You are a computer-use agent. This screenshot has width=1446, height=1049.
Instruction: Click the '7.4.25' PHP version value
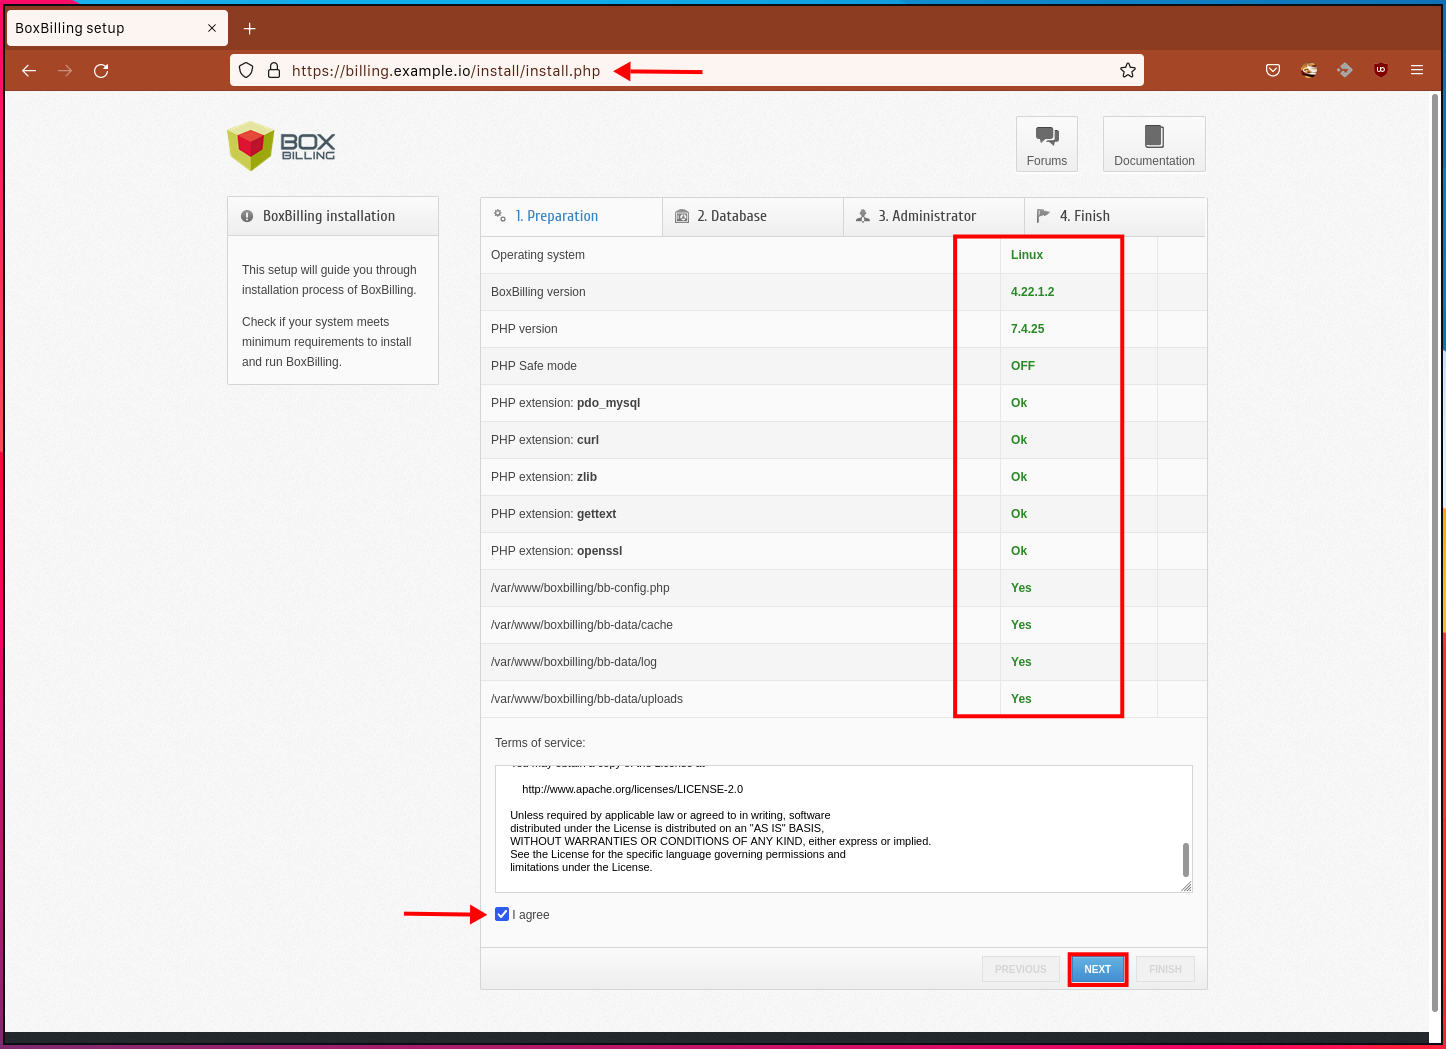point(1027,329)
